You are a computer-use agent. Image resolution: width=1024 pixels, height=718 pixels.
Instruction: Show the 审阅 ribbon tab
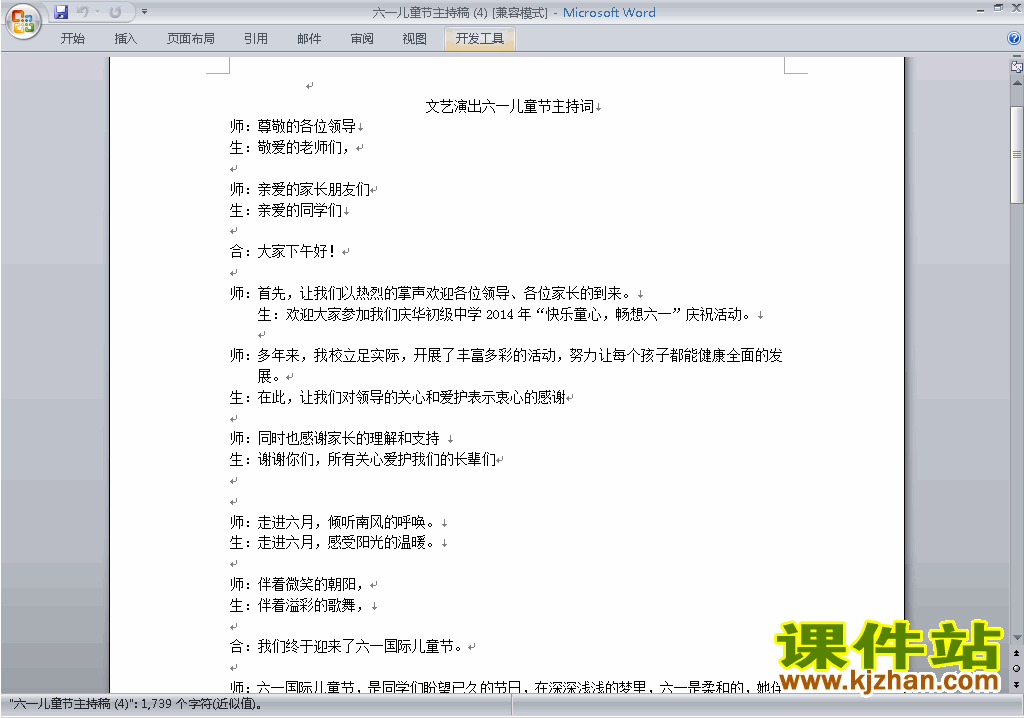coord(362,39)
